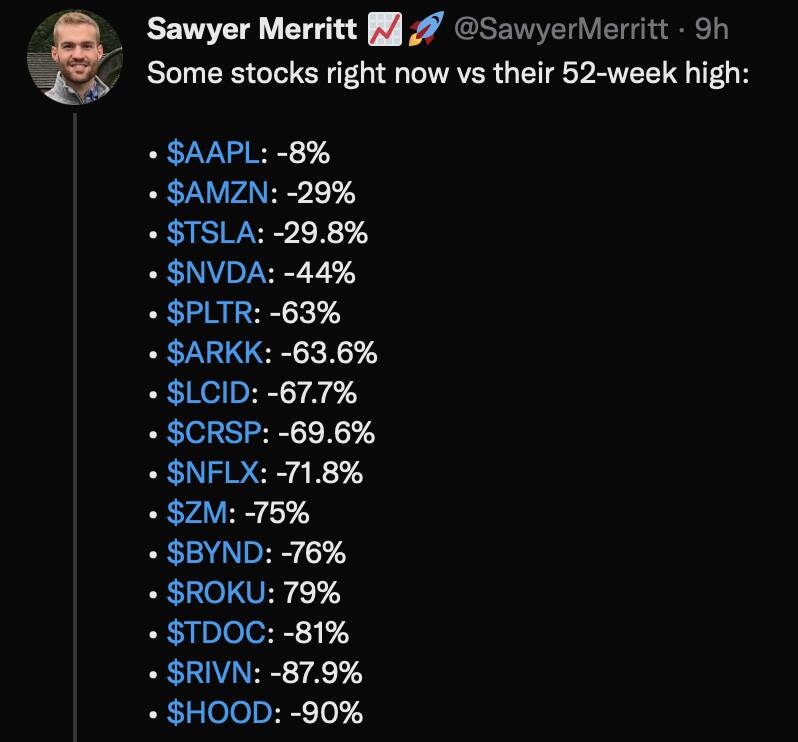Click the Sawyer Merritt display name
The image size is (798, 742).
point(252,28)
